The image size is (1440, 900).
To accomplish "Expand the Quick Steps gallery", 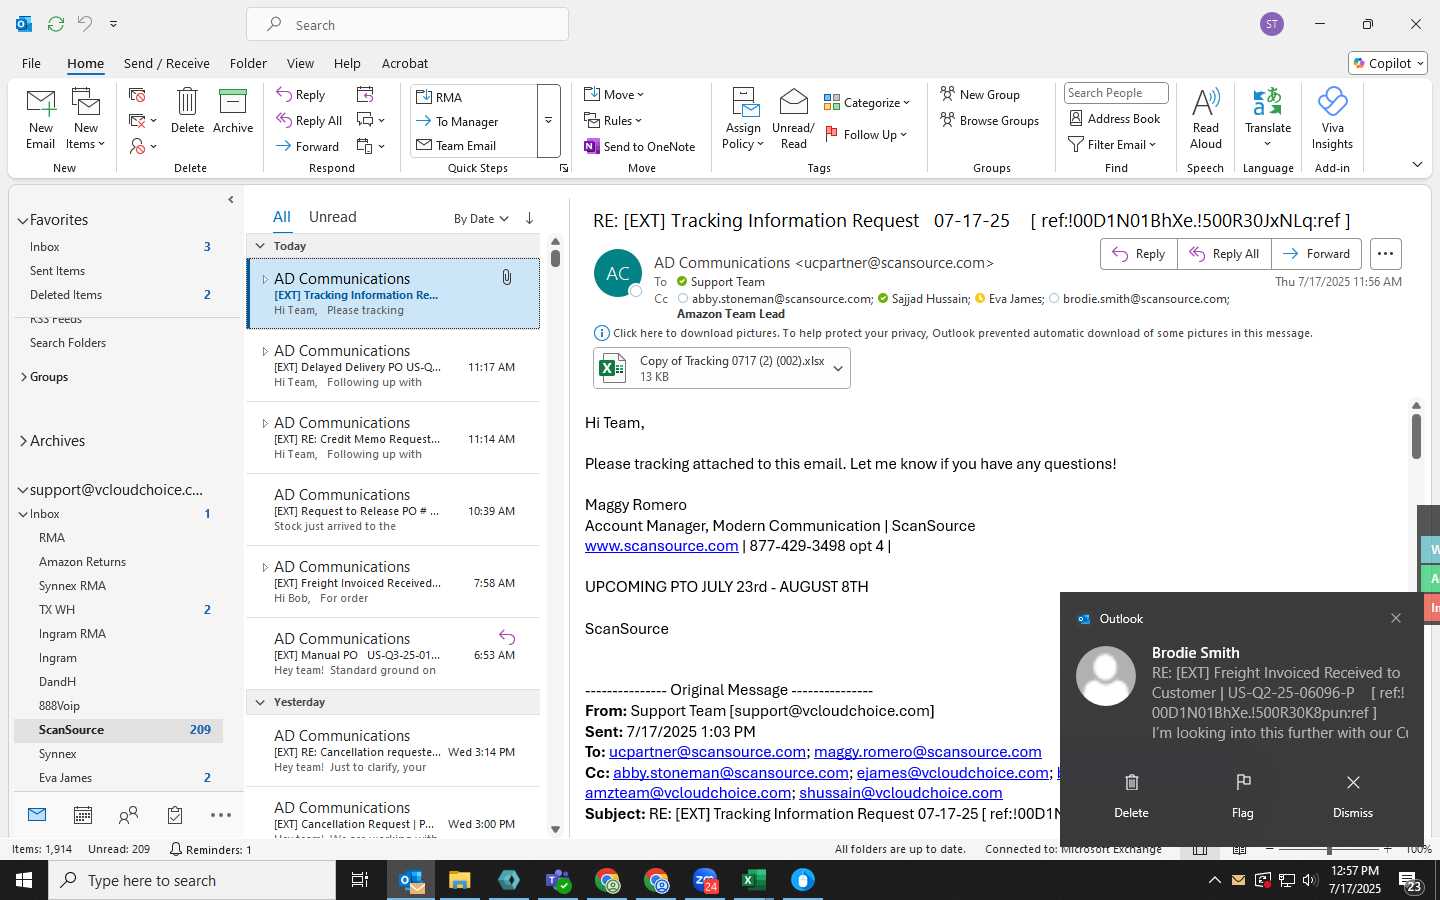I will coord(548,121).
